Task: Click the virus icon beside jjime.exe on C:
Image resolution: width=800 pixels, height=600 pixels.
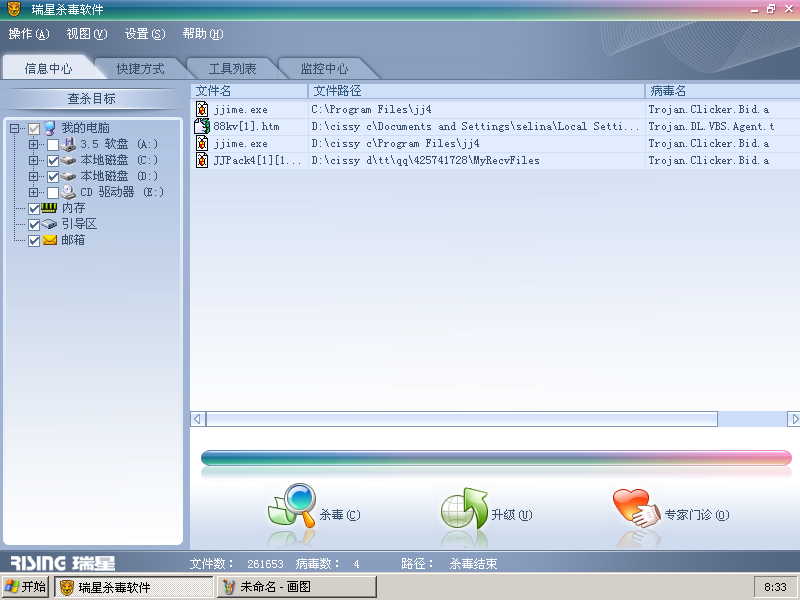Action: coord(202,109)
